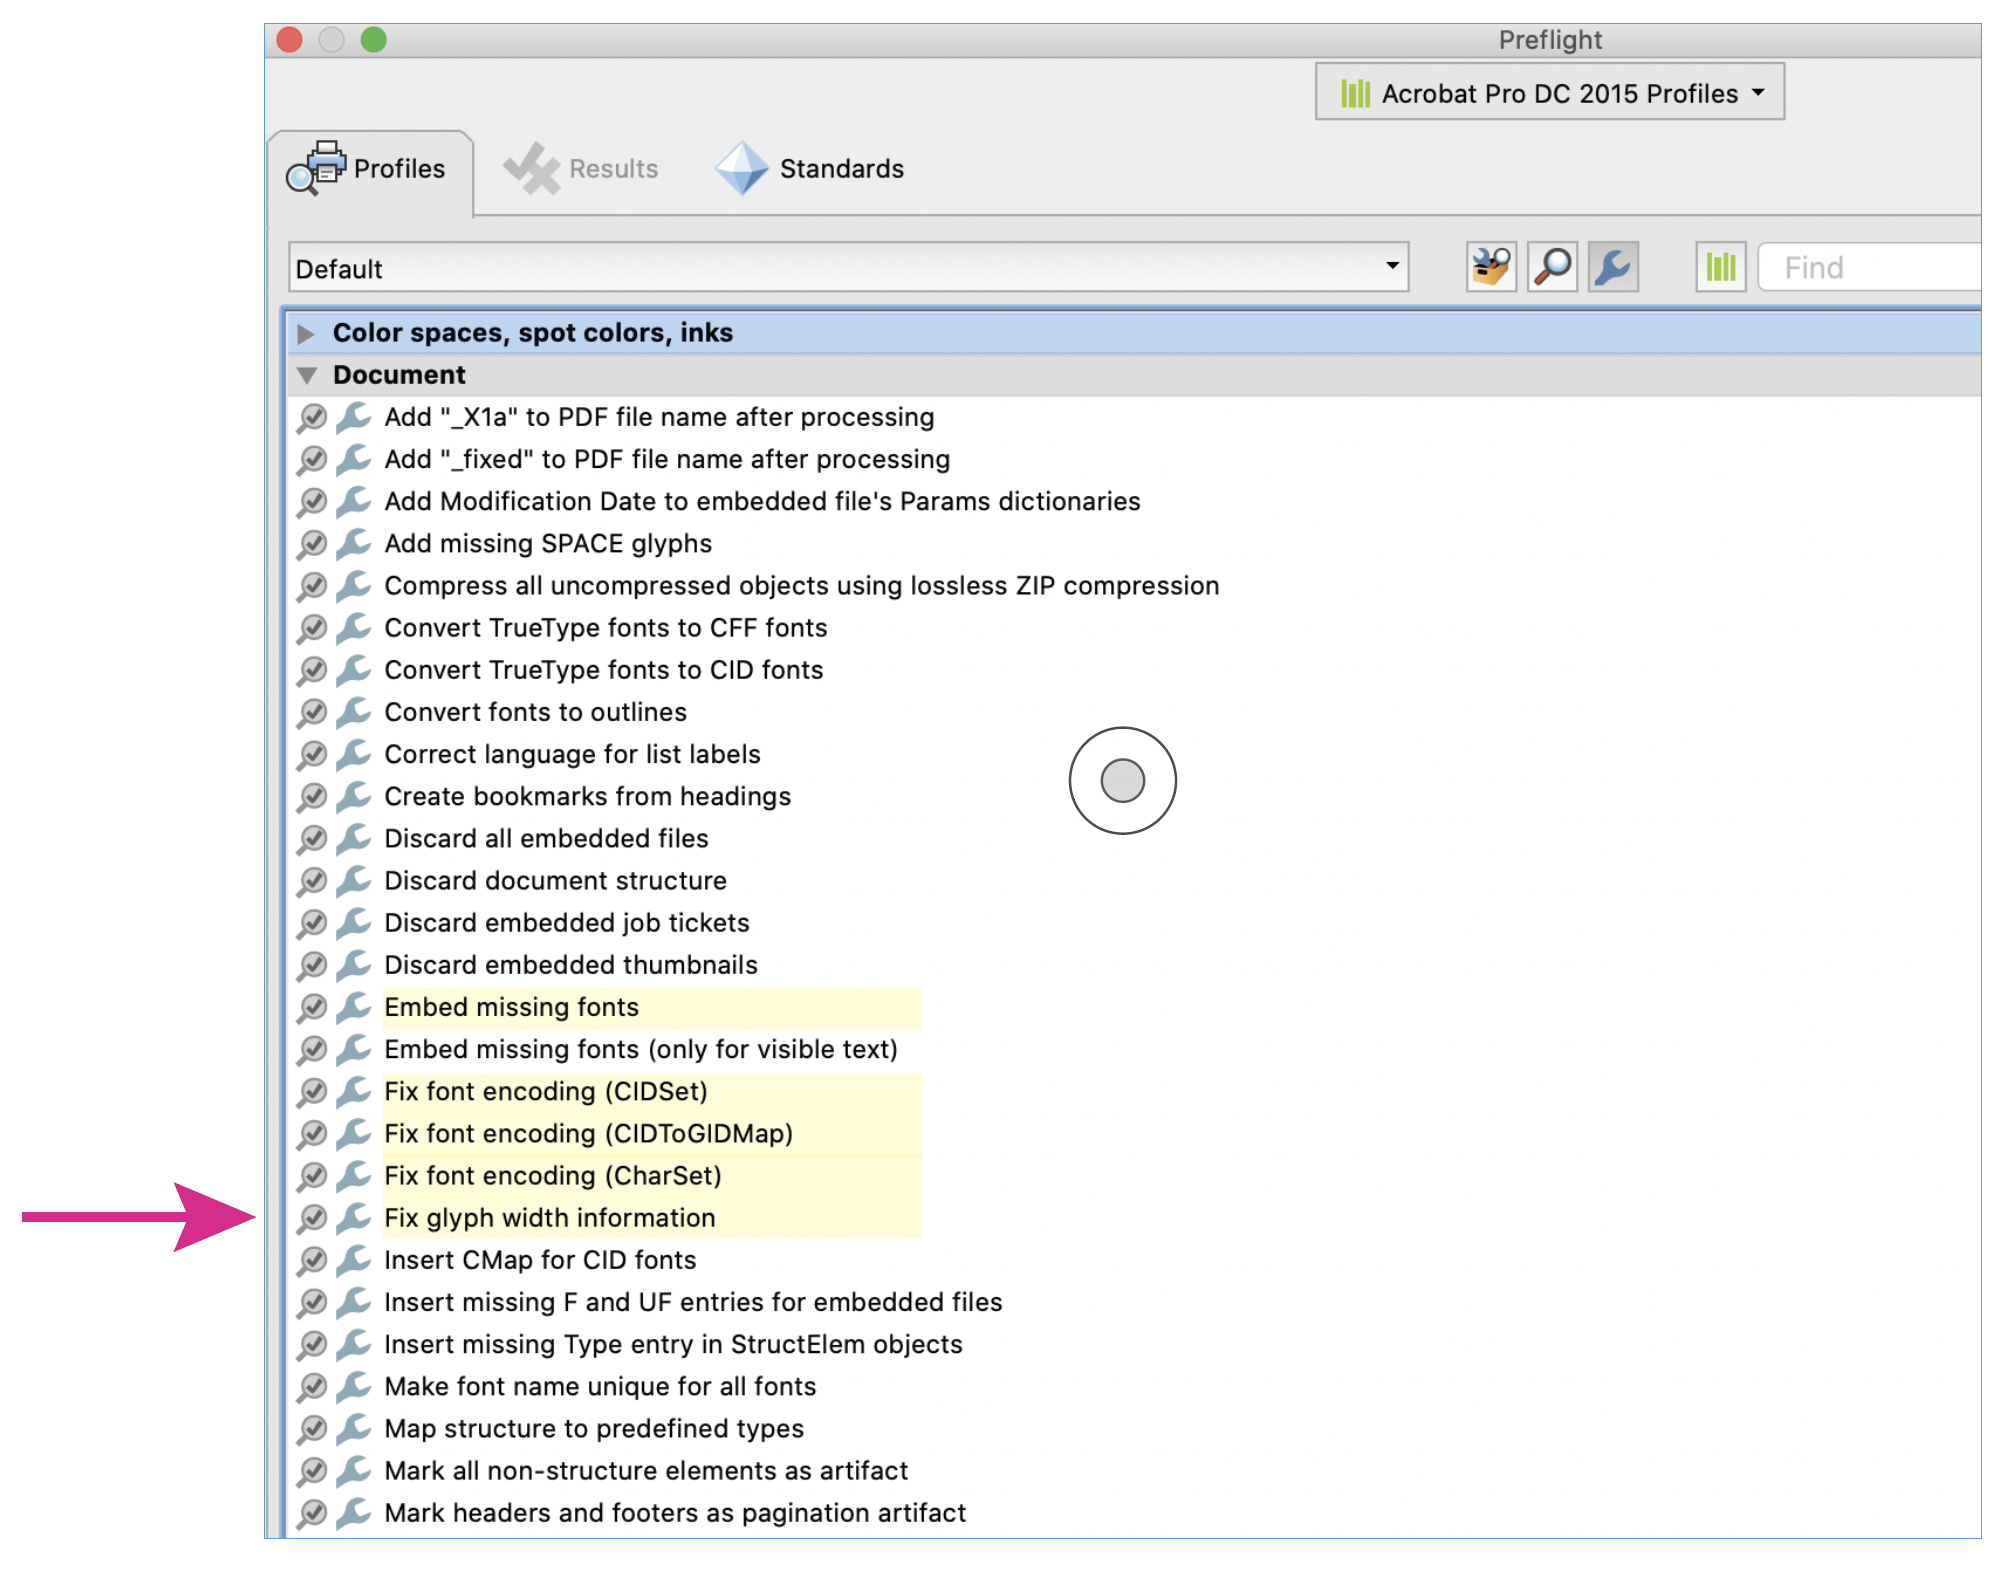
Task: Click check icon beside Discard all embedded files
Action: (312, 839)
